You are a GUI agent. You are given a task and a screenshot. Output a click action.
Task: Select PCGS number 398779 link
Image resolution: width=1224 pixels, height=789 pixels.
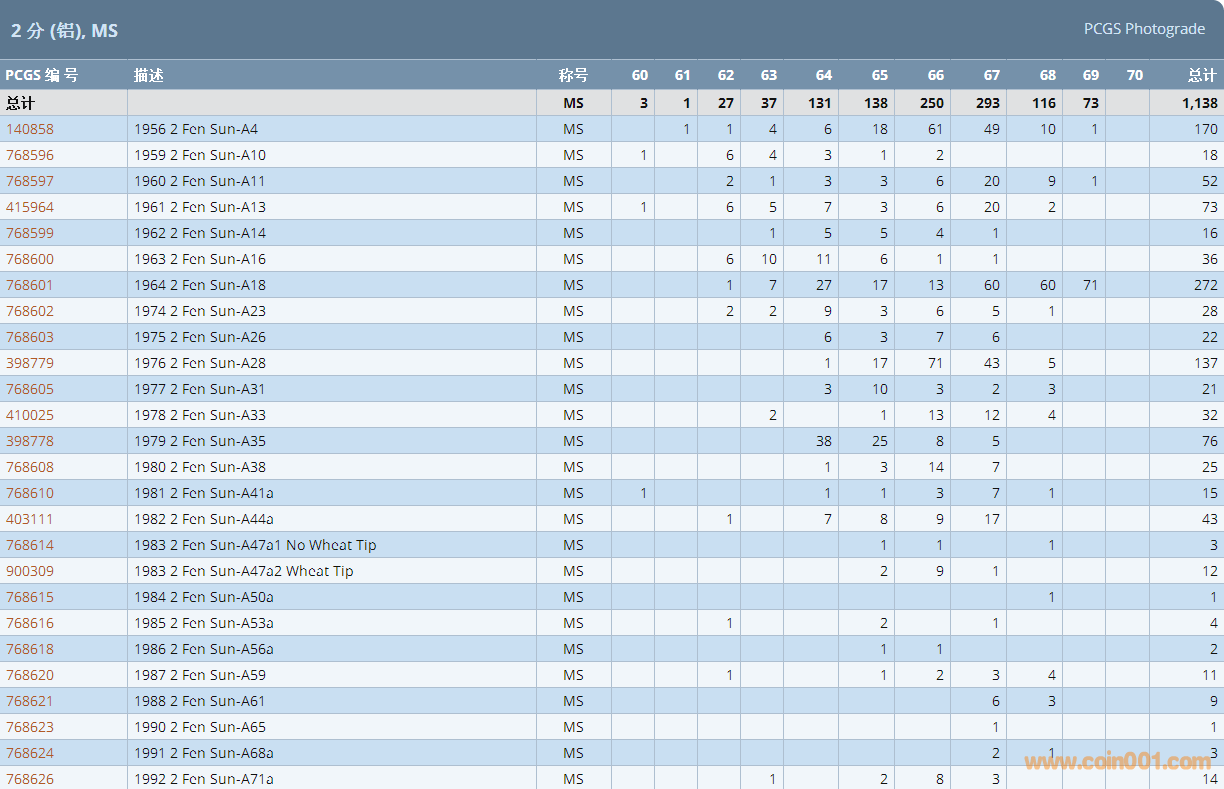(x=30, y=363)
